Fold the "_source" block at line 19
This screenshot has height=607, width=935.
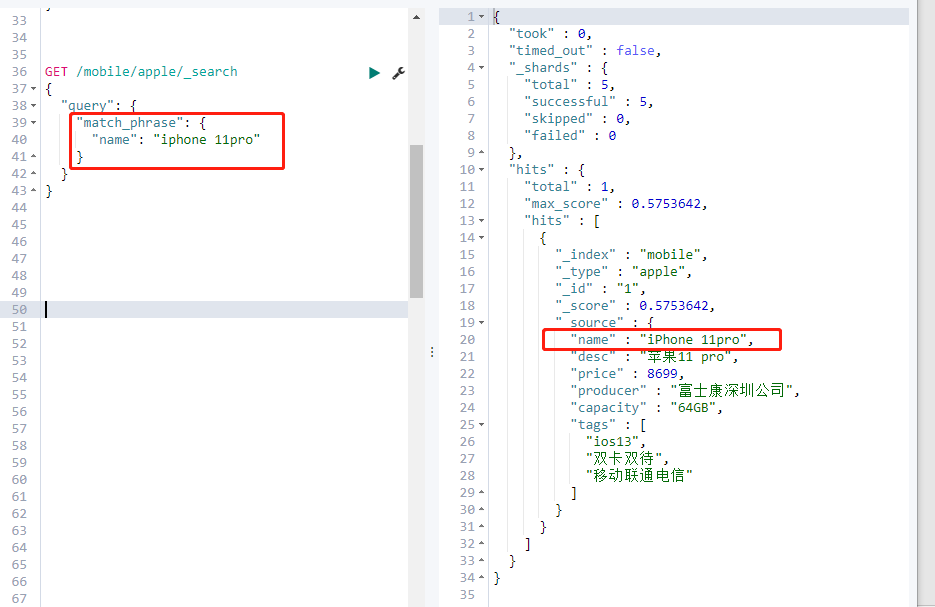tap(482, 323)
